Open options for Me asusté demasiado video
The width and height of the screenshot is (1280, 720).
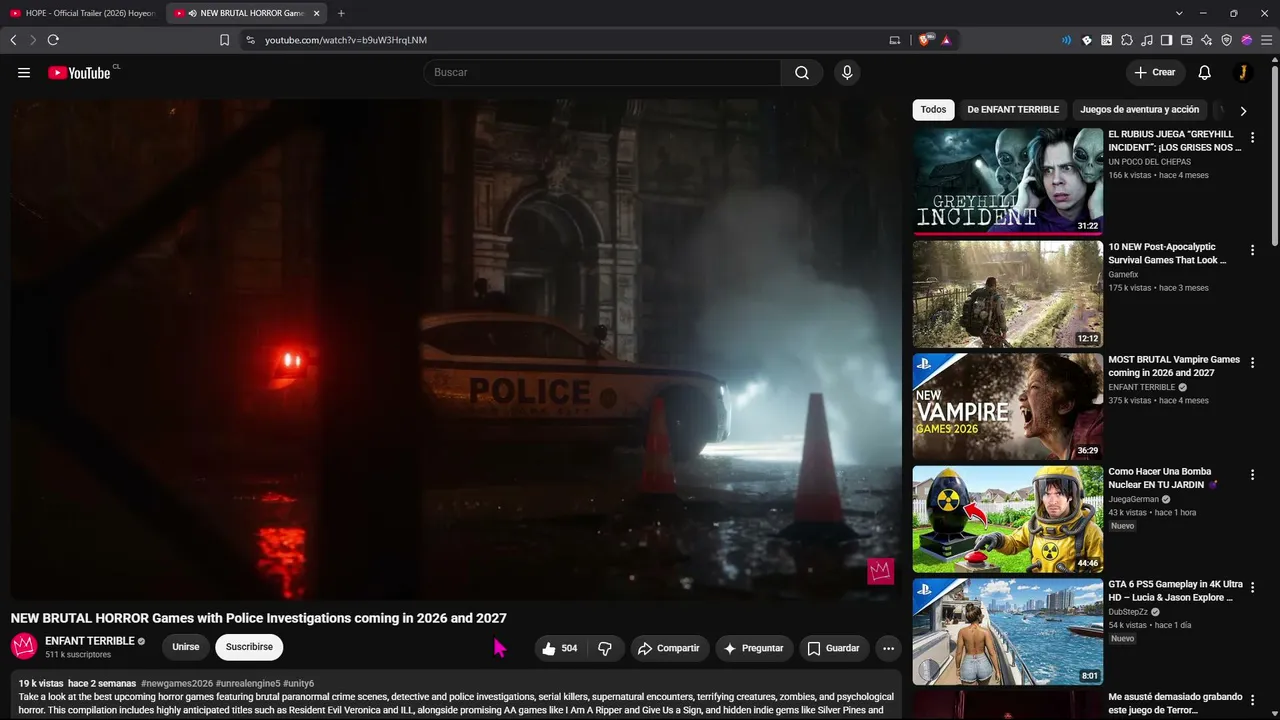pyautogui.click(x=1252, y=700)
